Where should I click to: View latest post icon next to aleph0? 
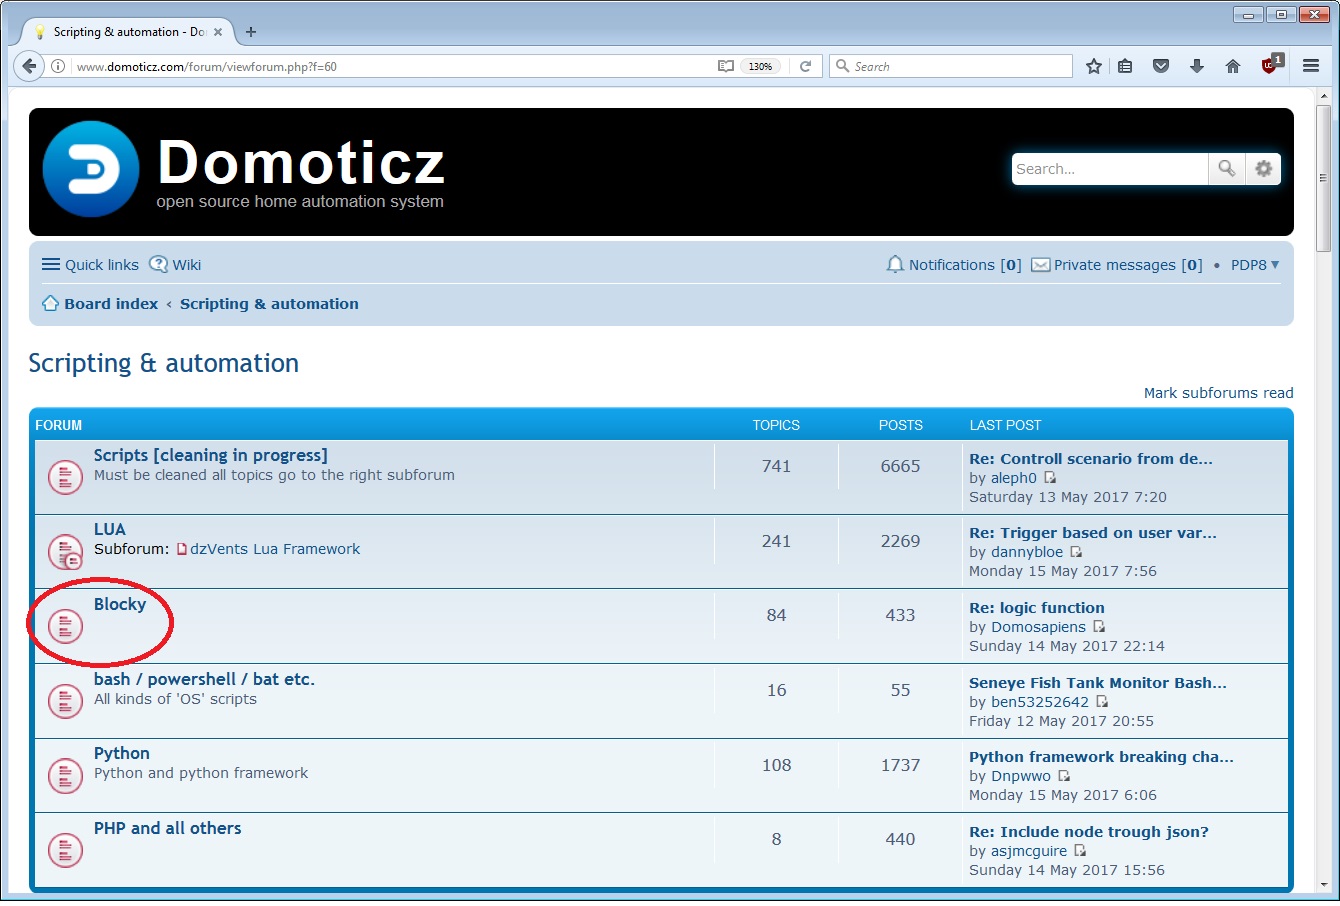pos(1050,478)
